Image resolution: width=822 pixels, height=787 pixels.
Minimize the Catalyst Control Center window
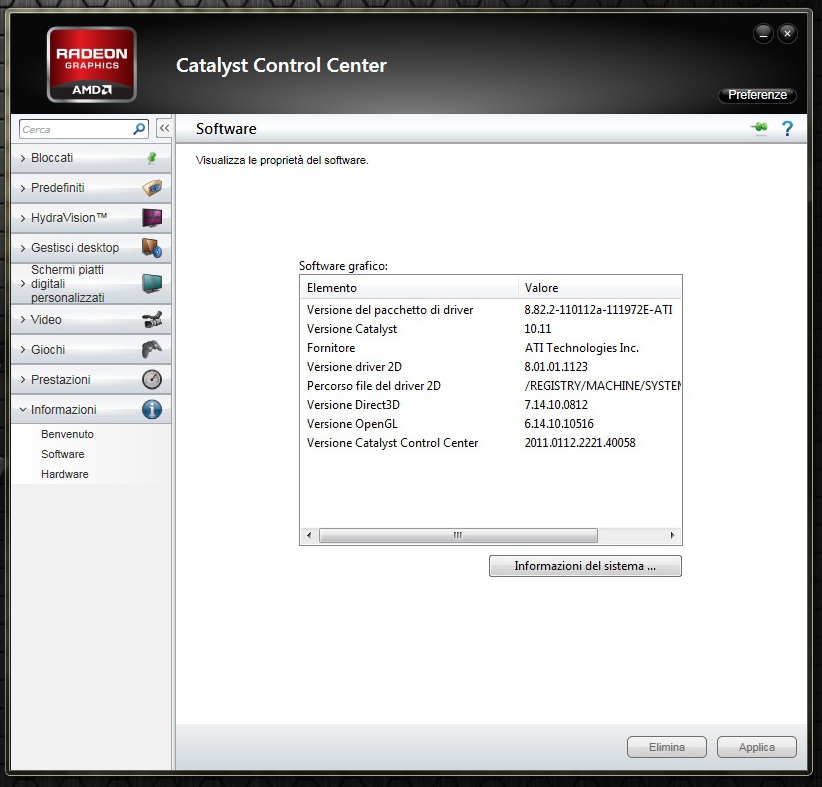coord(763,34)
